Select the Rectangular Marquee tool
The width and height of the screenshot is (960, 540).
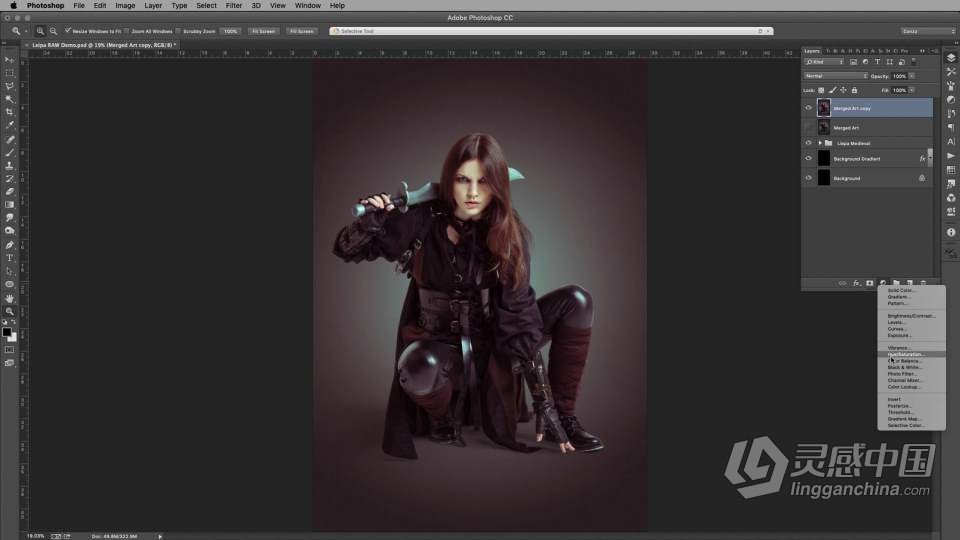pos(9,73)
